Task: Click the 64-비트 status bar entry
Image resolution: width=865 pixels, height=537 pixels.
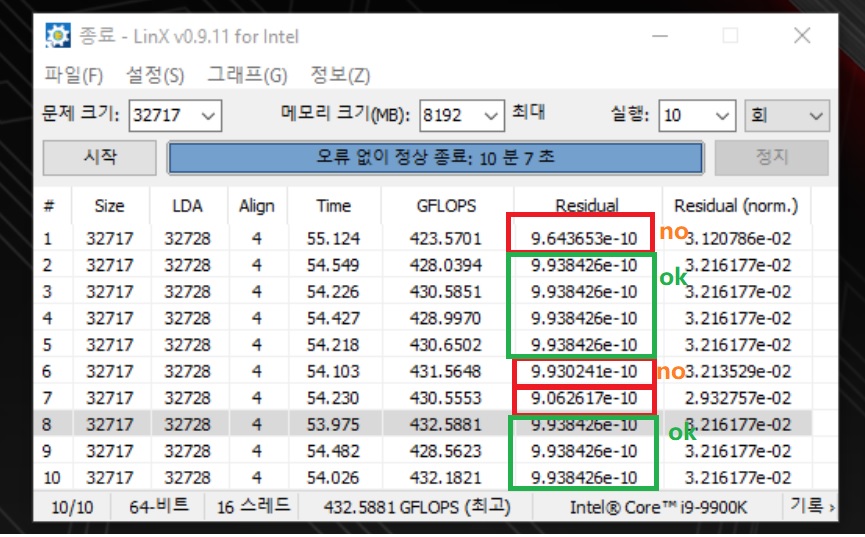Action: (159, 507)
